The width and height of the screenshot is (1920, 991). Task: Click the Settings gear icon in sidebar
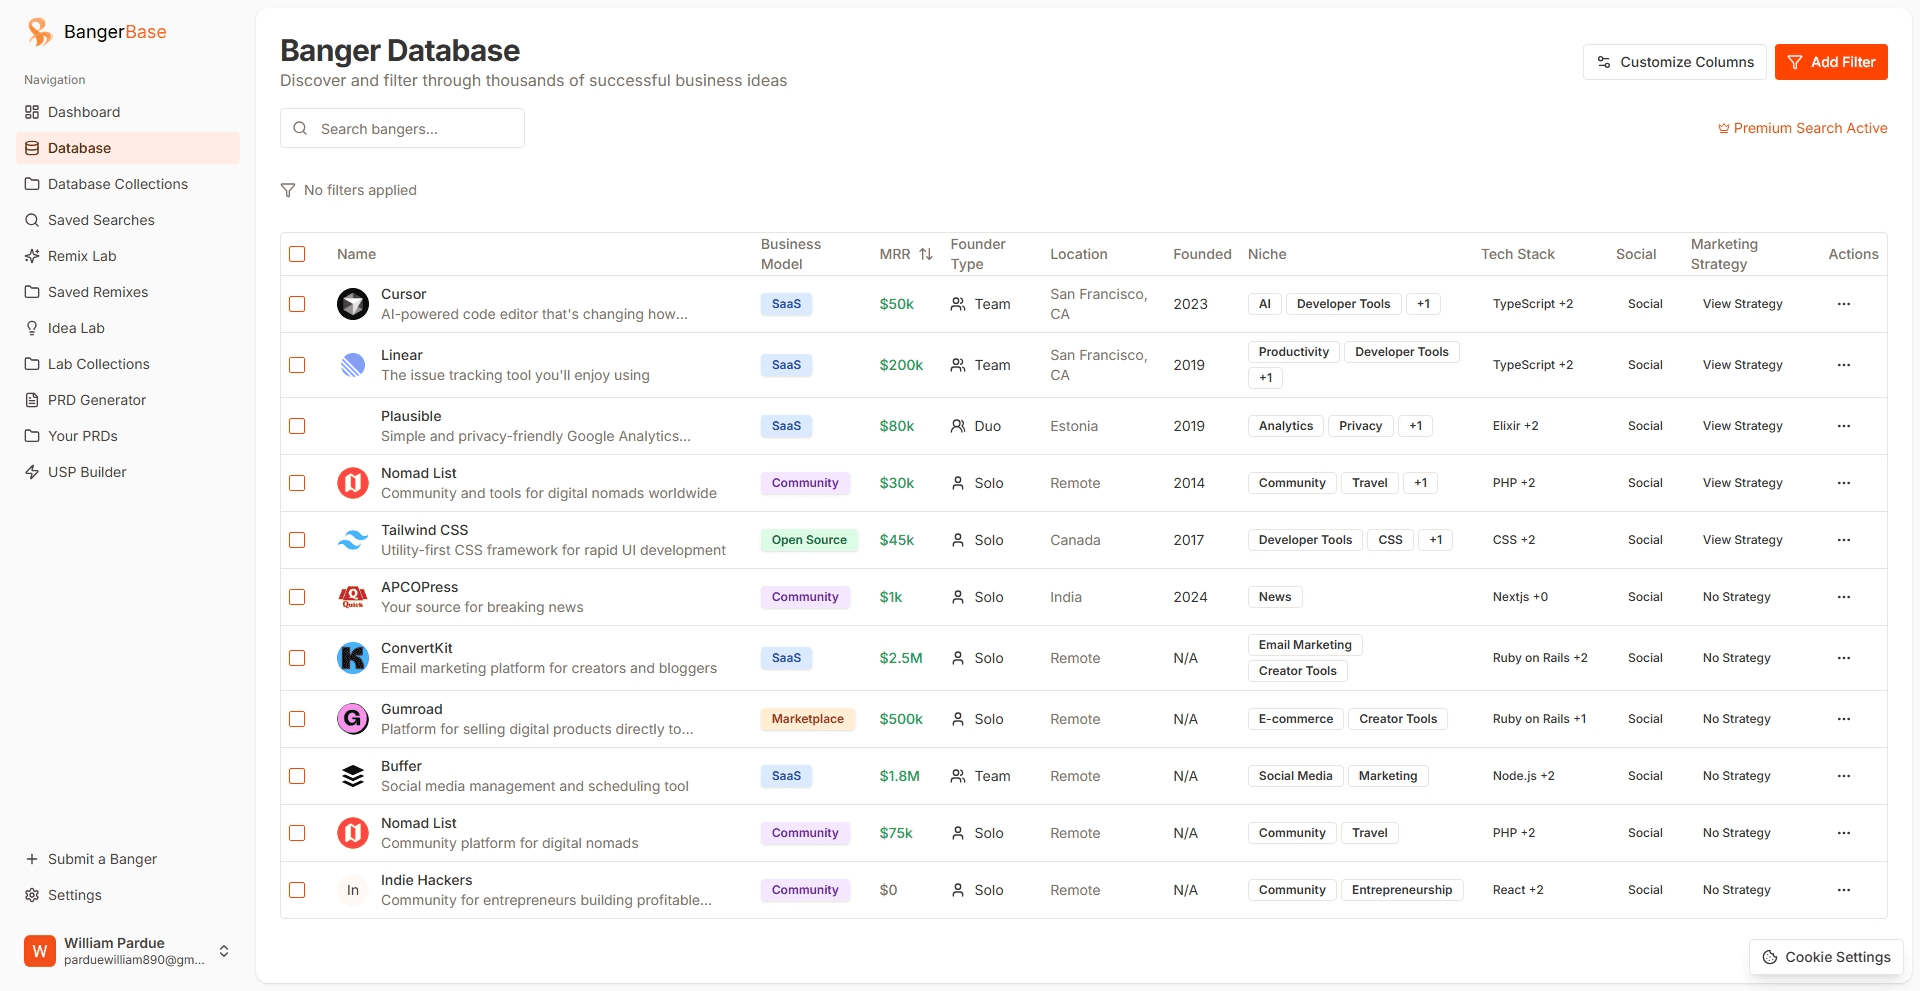(x=32, y=895)
